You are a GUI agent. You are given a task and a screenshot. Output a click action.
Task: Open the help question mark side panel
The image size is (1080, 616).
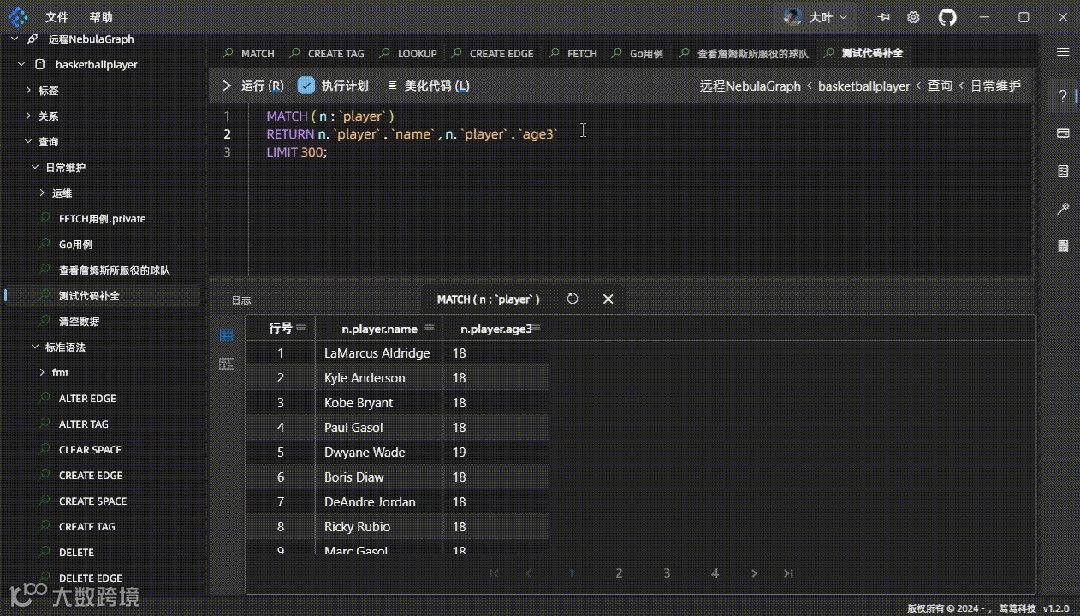1063,96
